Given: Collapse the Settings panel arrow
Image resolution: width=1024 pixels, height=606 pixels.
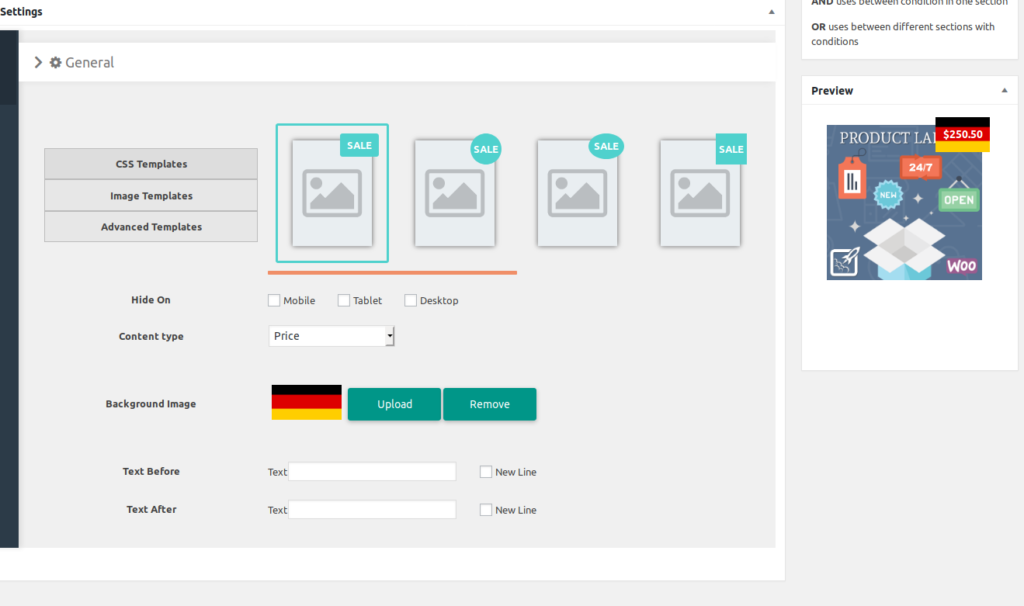Looking at the screenshot, I should click(x=771, y=12).
